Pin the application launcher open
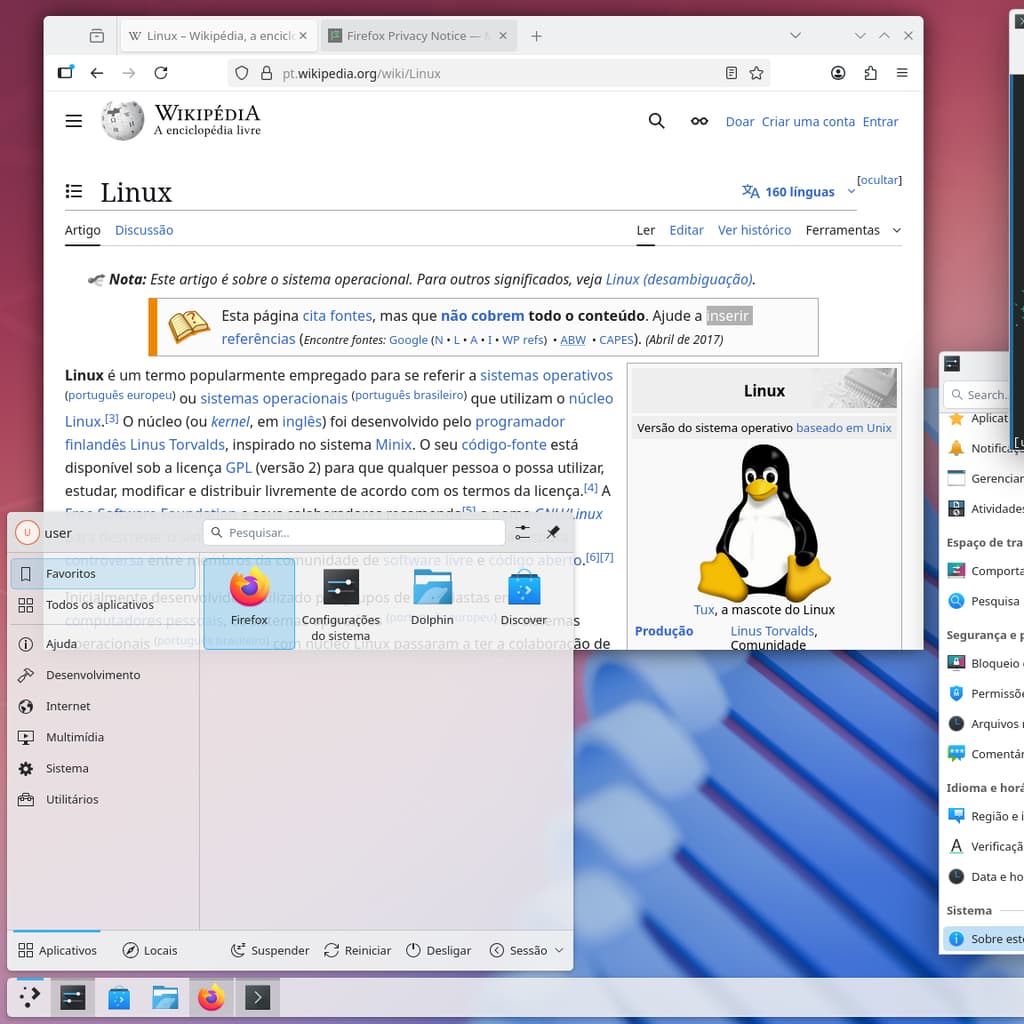The width and height of the screenshot is (1024, 1024). click(553, 532)
